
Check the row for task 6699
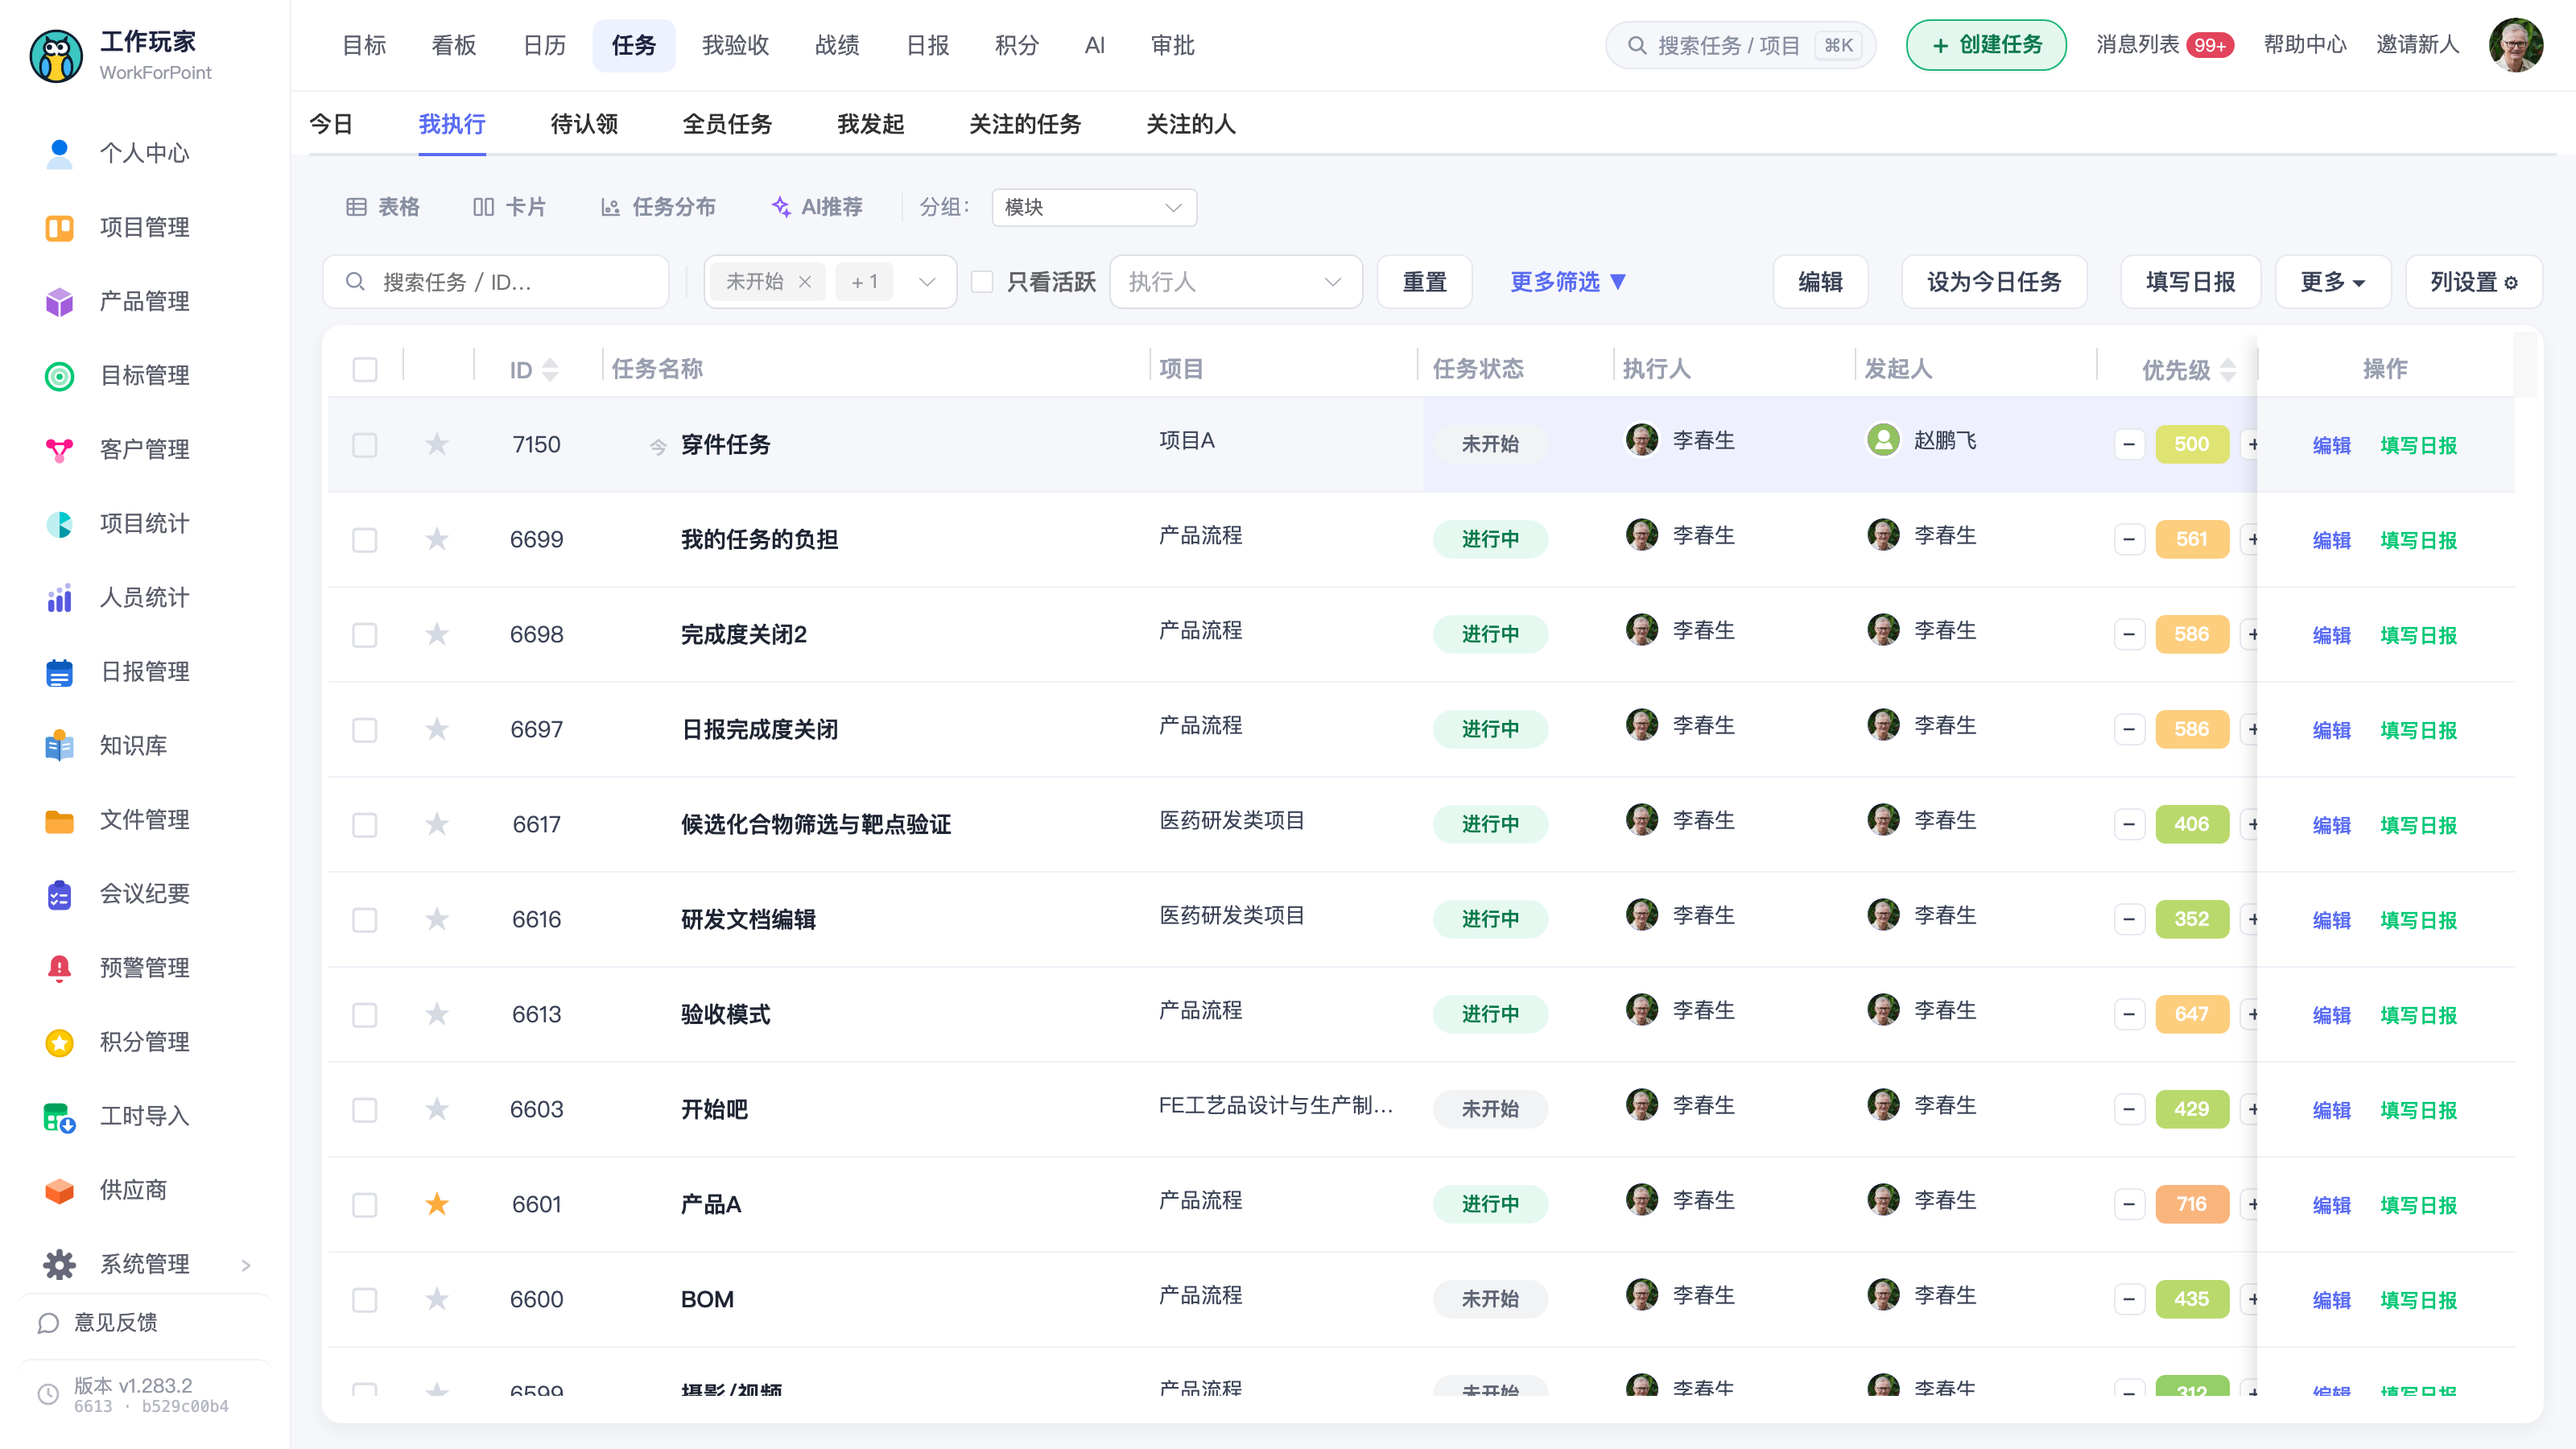[x=365, y=540]
